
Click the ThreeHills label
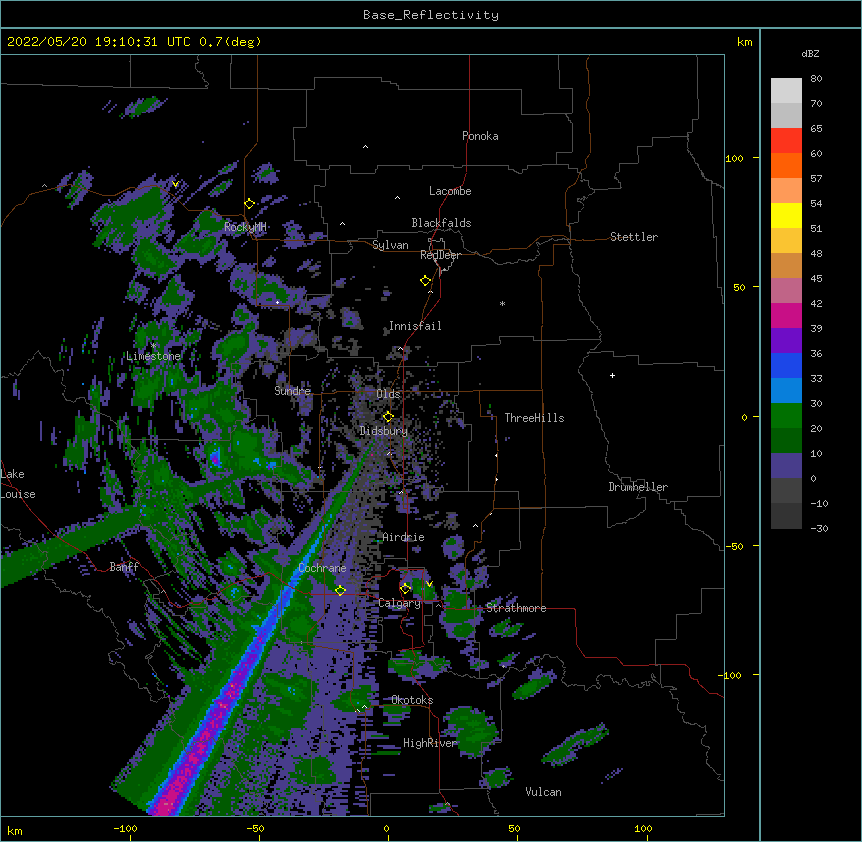pyautogui.click(x=534, y=418)
